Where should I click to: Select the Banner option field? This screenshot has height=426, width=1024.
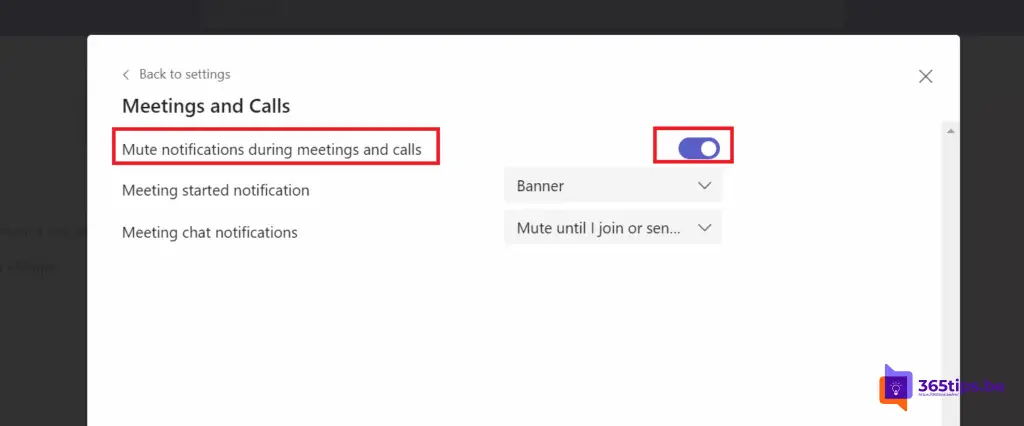613,186
